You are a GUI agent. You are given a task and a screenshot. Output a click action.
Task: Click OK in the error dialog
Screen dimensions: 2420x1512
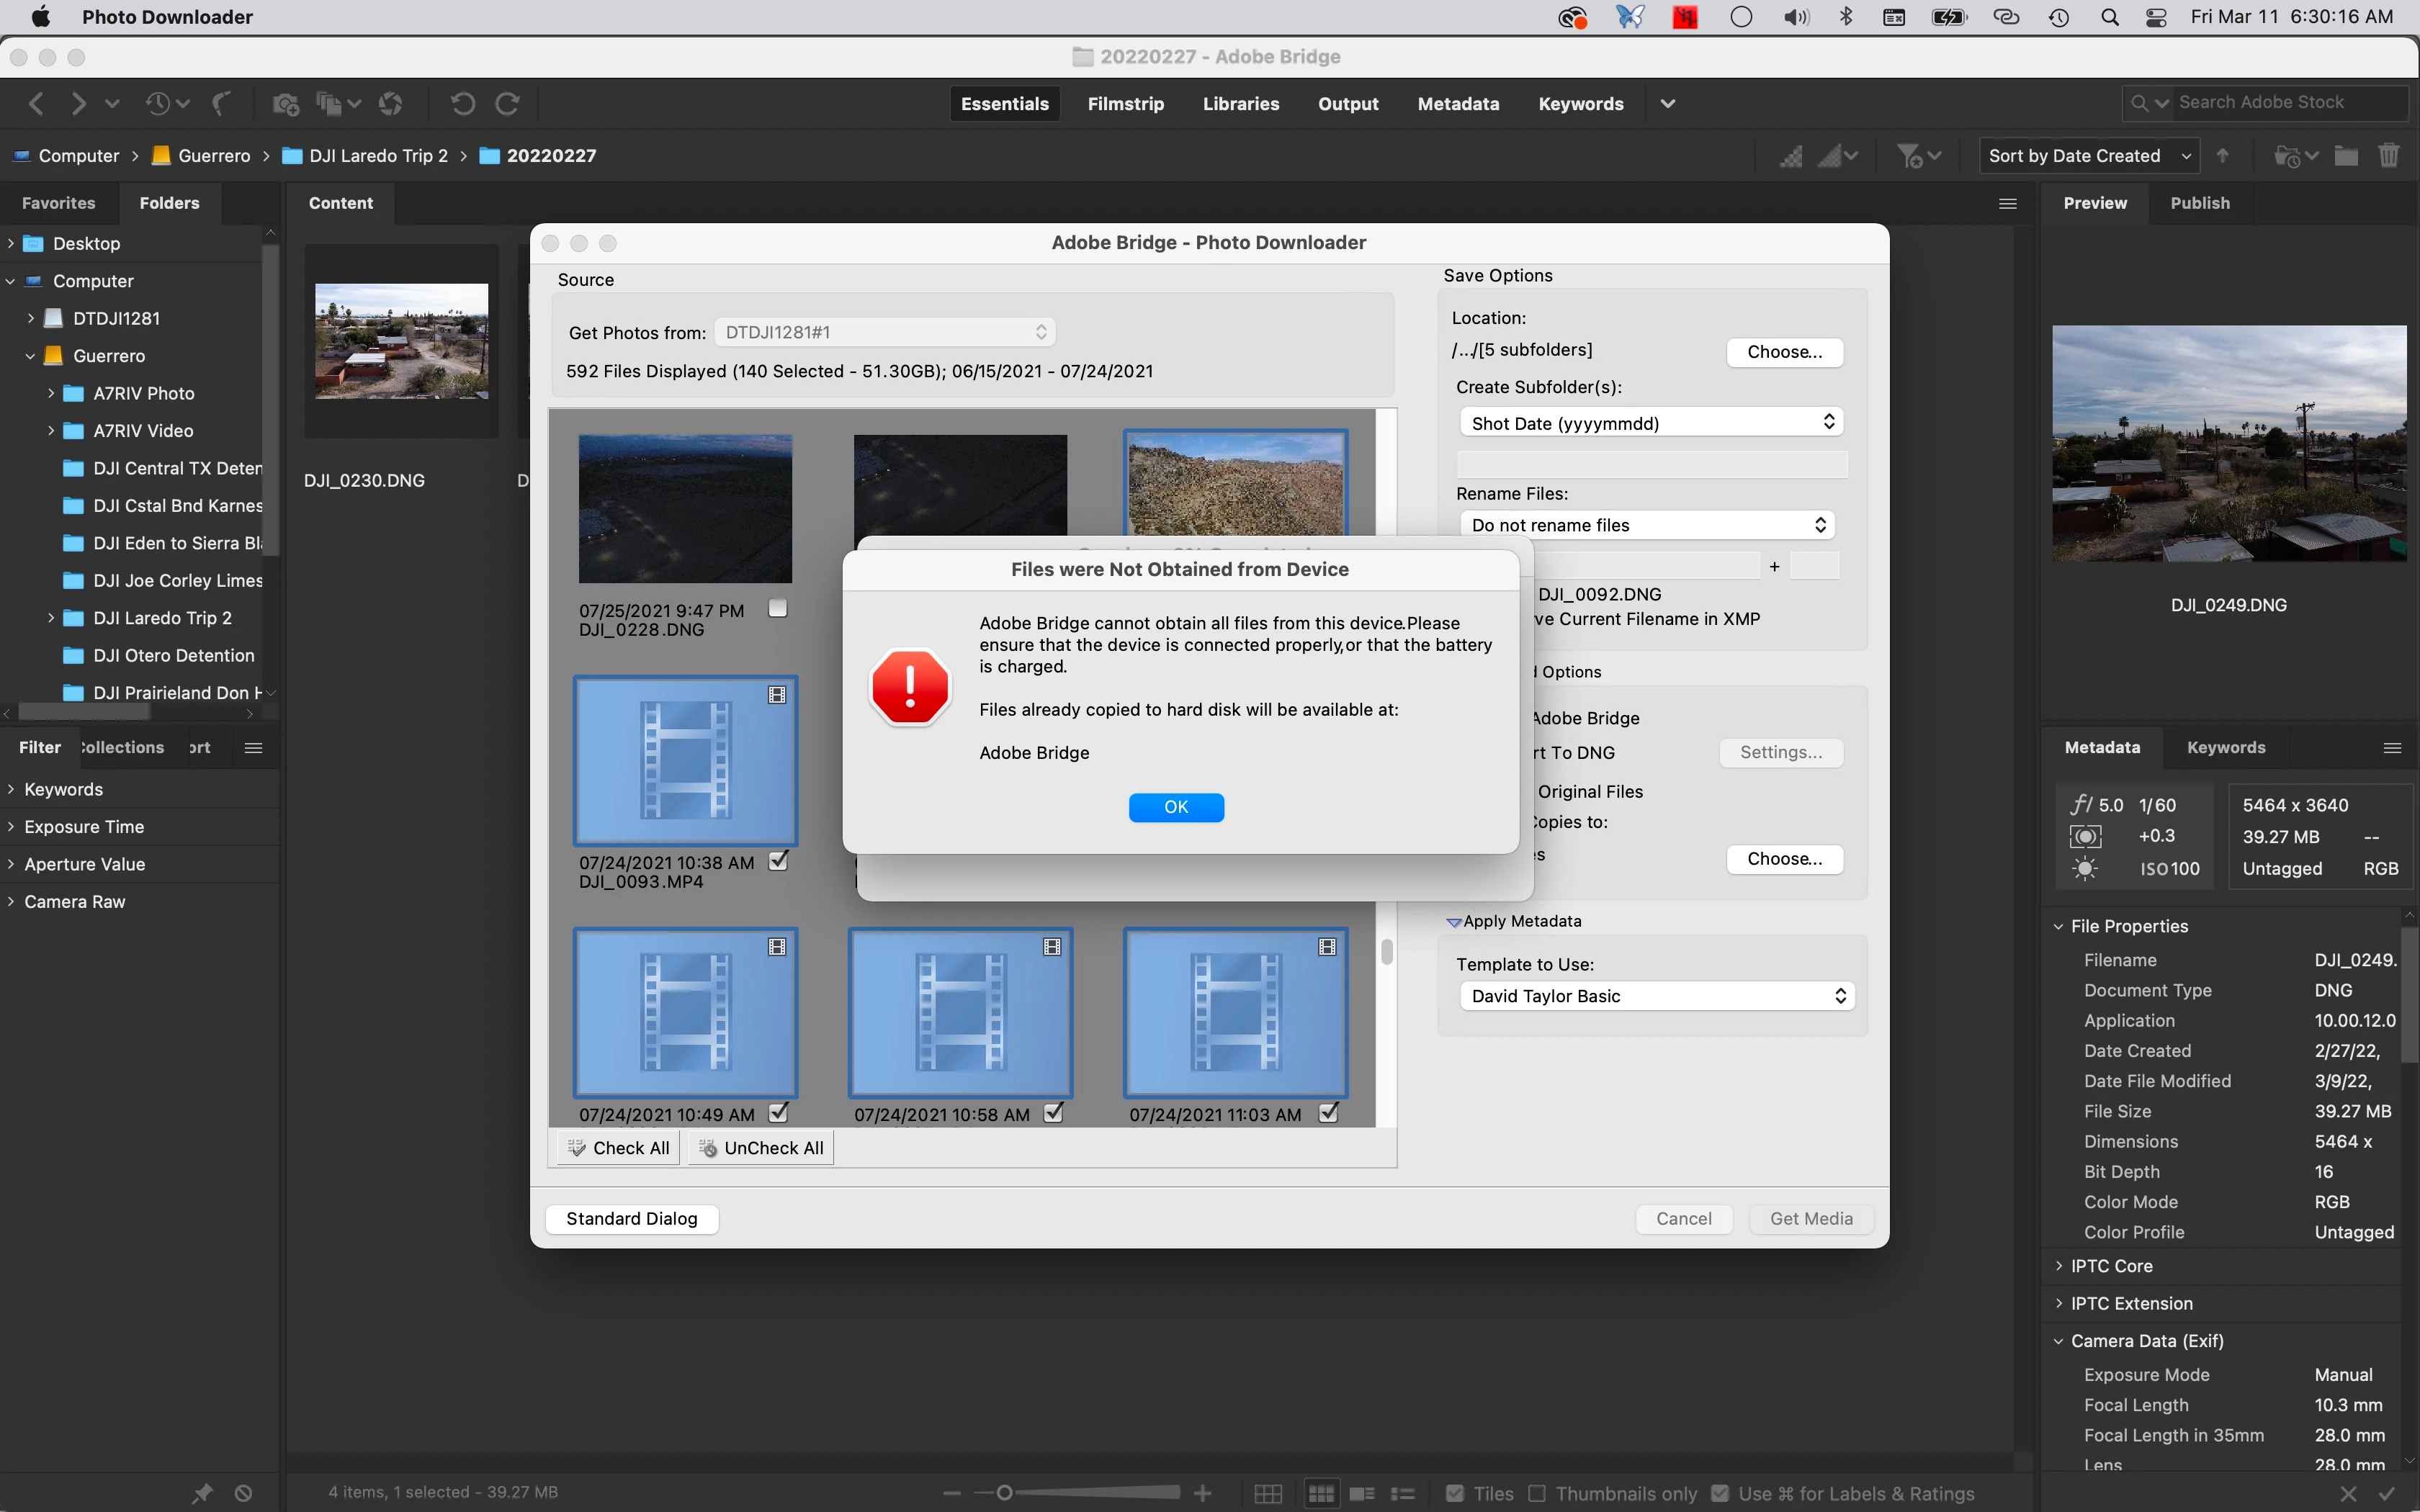pos(1176,807)
